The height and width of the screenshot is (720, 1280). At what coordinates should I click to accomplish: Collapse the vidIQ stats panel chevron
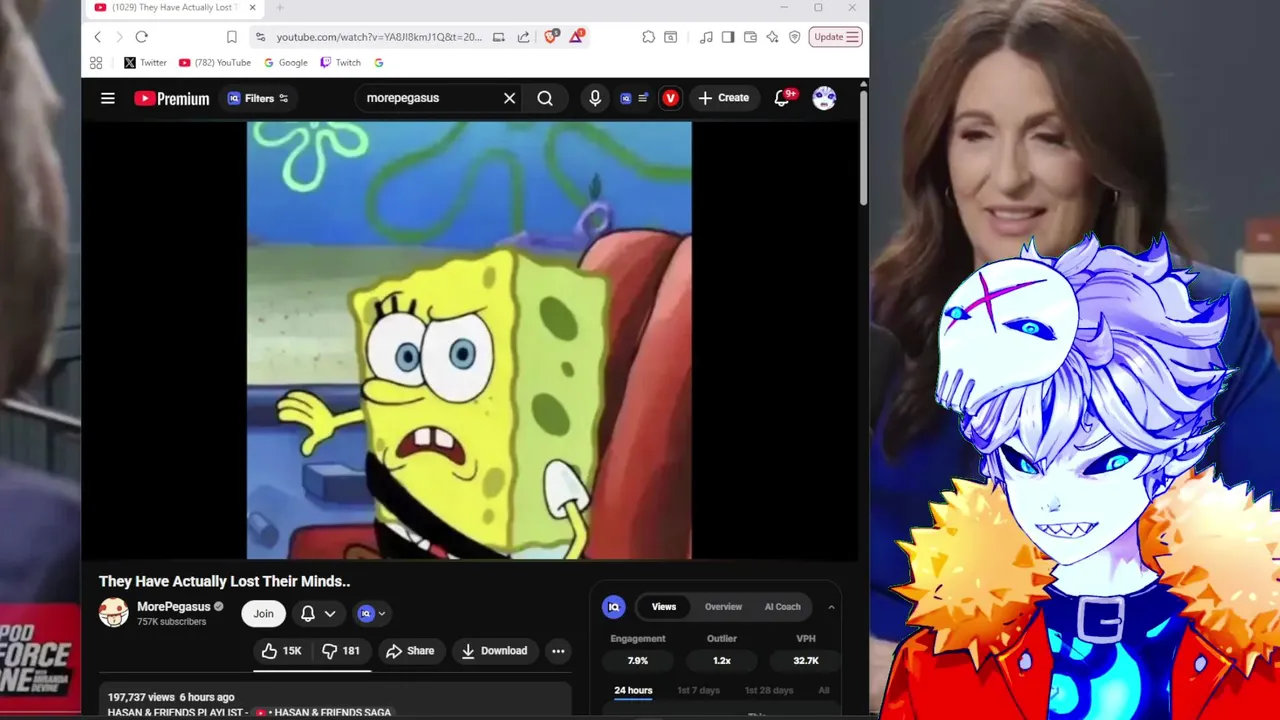pos(831,607)
